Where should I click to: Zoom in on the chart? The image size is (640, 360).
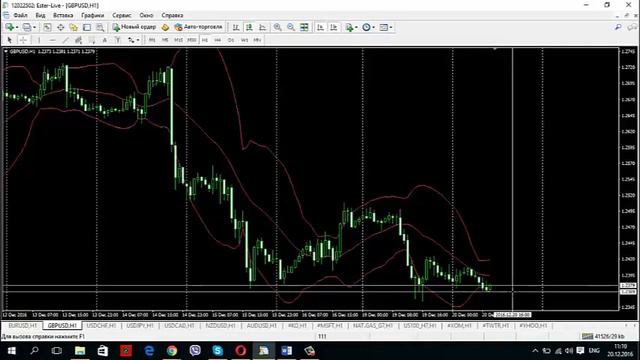pos(278,27)
